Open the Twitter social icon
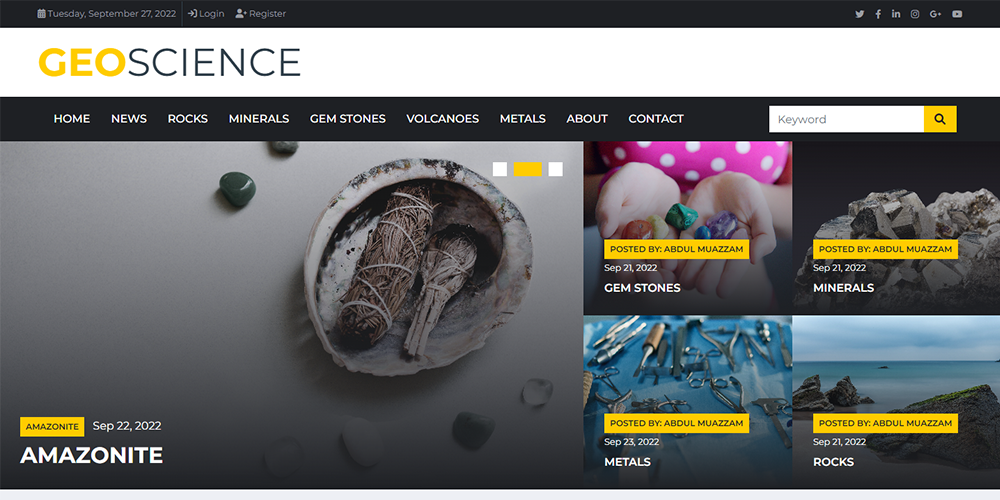The width and height of the screenshot is (1000, 500). 859,14
